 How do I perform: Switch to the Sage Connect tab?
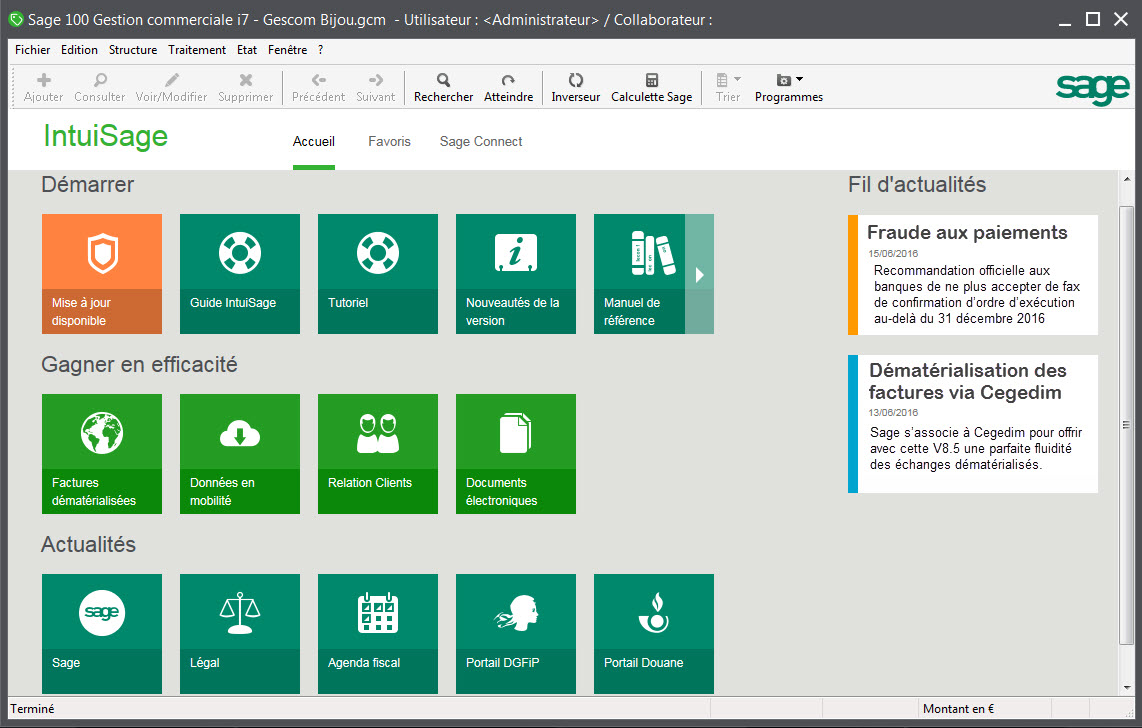(481, 142)
